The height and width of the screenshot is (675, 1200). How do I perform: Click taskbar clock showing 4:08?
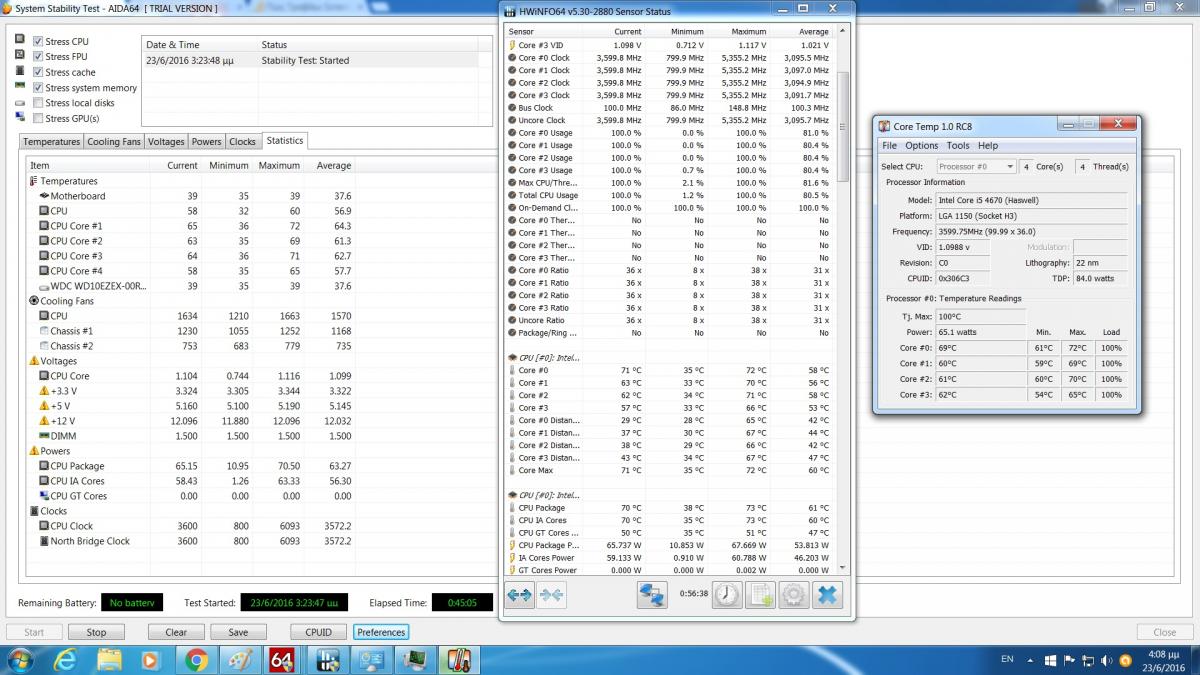click(1163, 660)
